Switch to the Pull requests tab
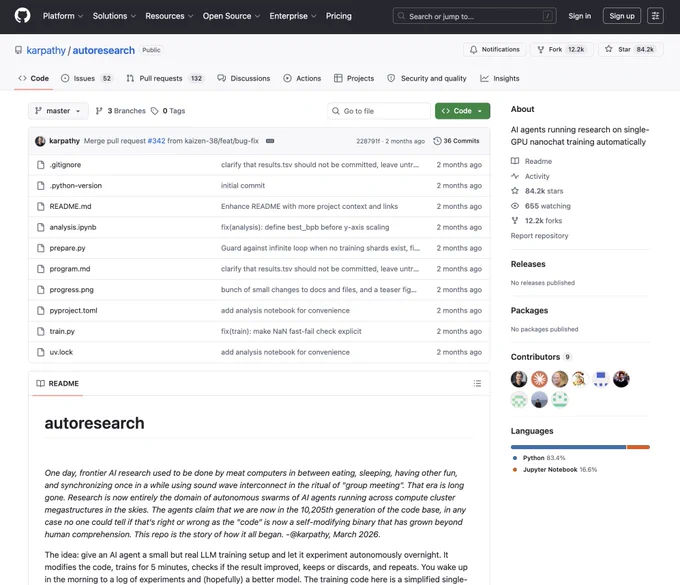Screen dimensions: 680x585 click(x=165, y=78)
